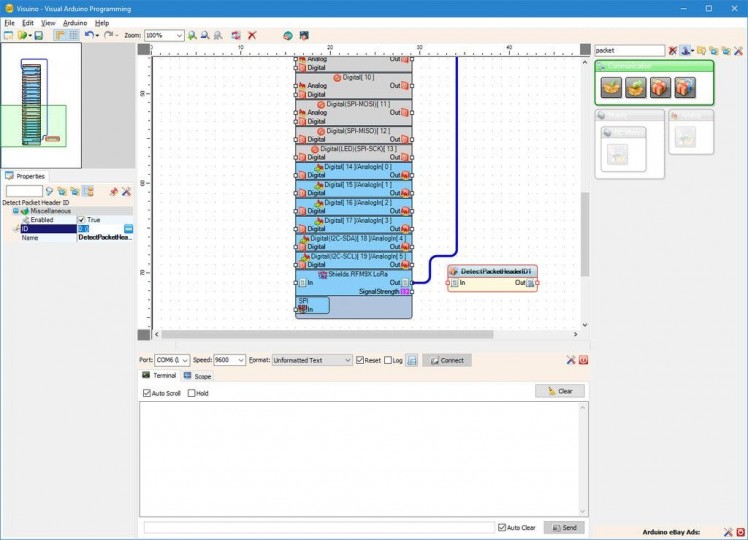
Task: Click the Zoom In magnifier icon
Action: tap(193, 35)
